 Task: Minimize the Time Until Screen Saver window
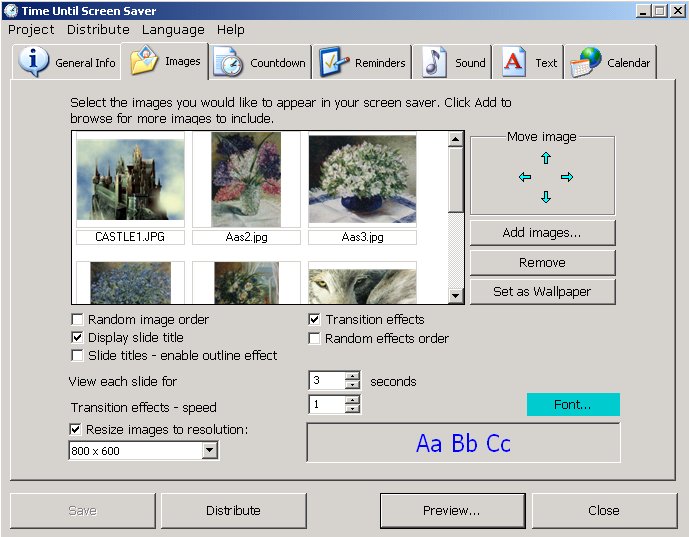click(643, 11)
